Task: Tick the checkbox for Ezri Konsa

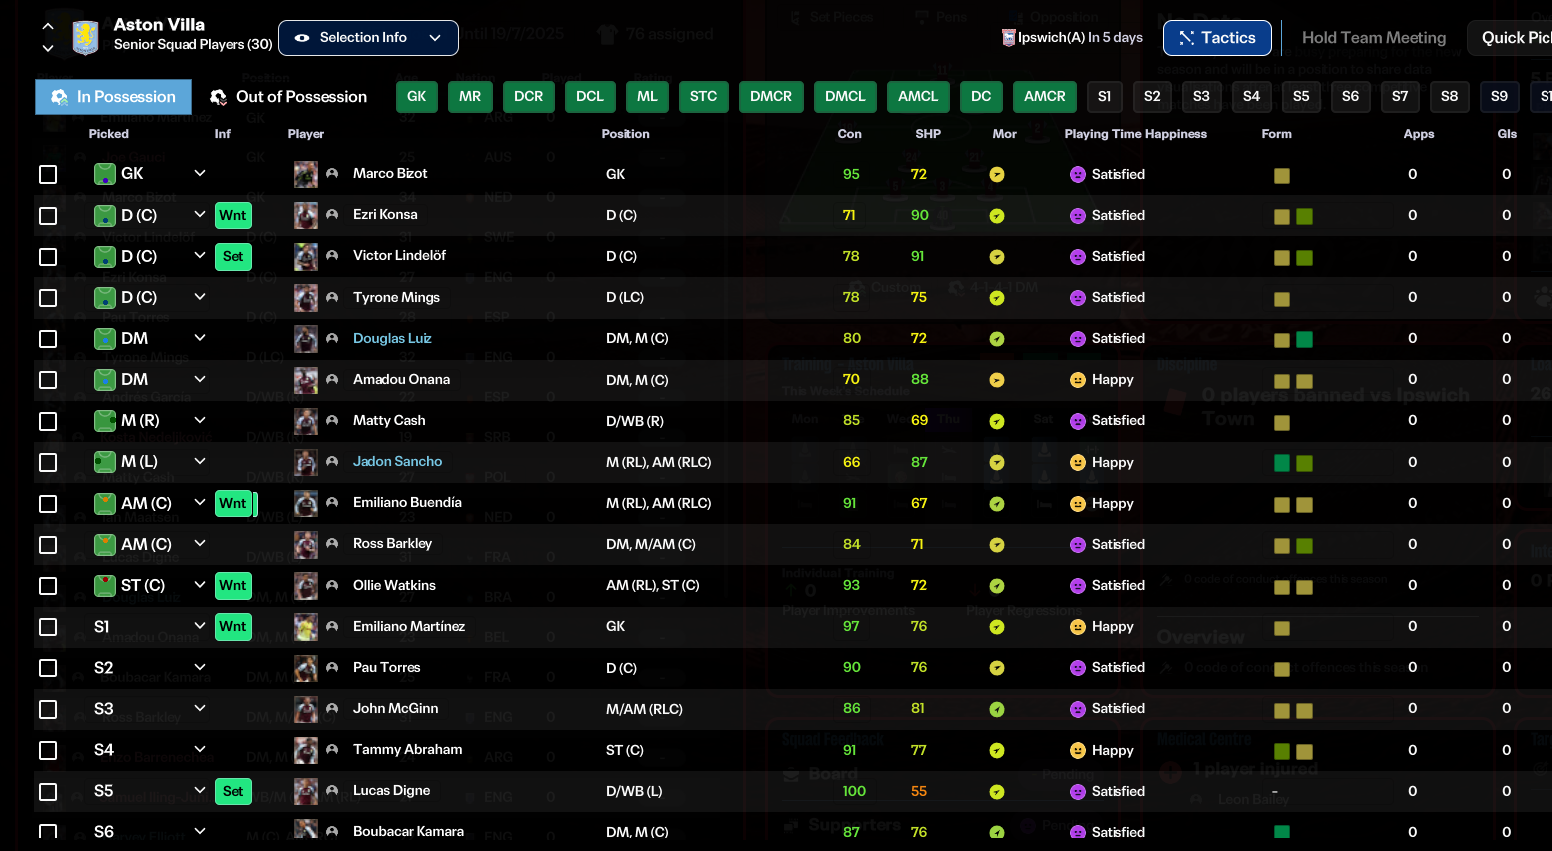Action: pyautogui.click(x=48, y=216)
